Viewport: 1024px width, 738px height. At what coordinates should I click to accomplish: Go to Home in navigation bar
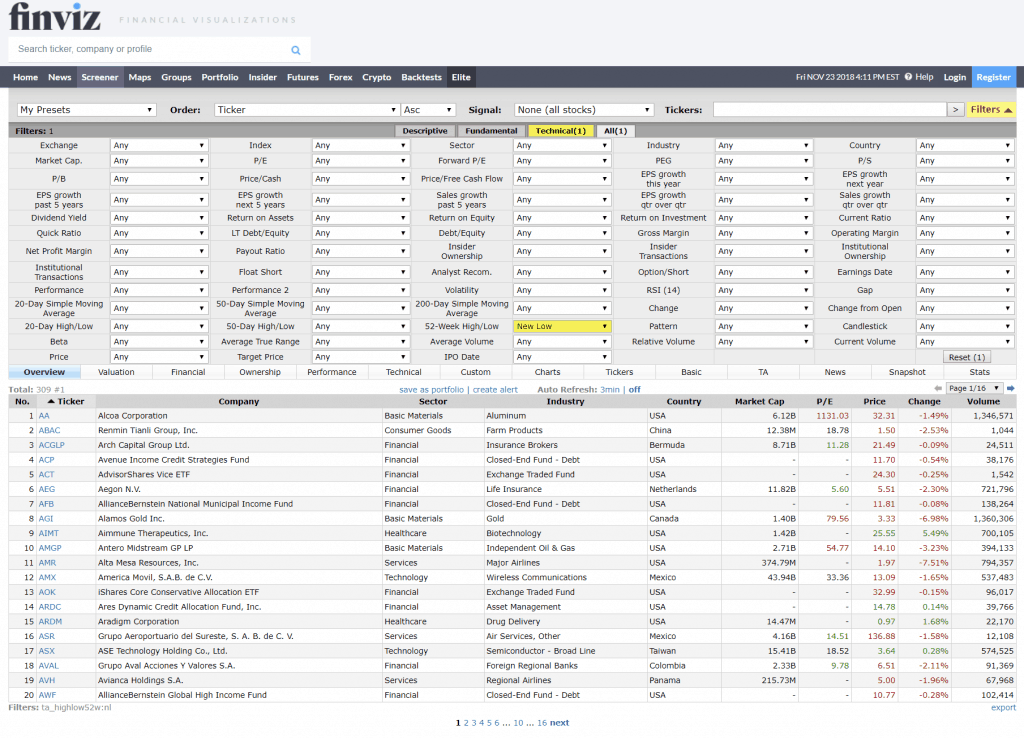tap(25, 77)
